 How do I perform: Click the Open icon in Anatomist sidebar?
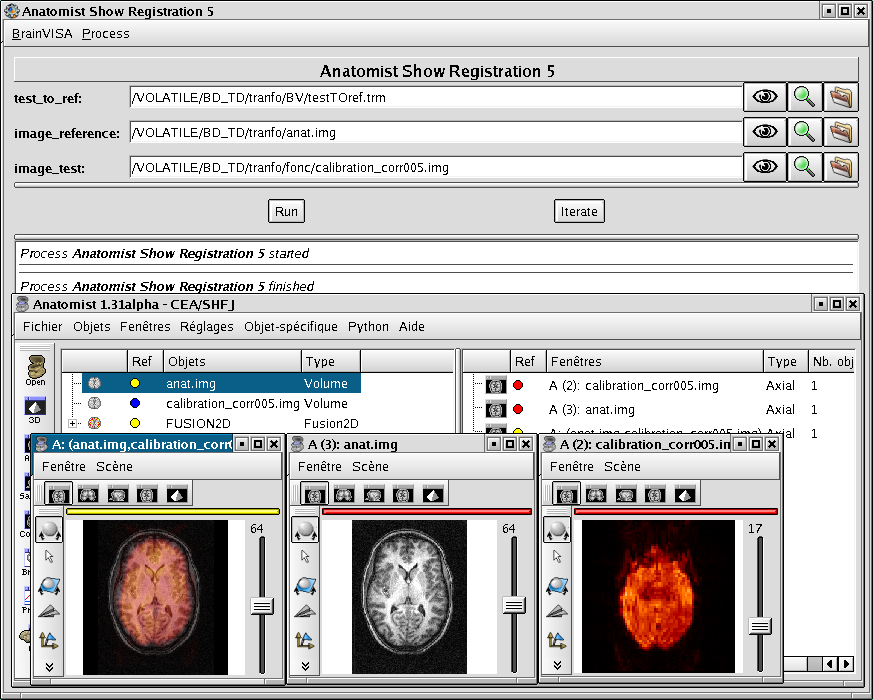35,367
